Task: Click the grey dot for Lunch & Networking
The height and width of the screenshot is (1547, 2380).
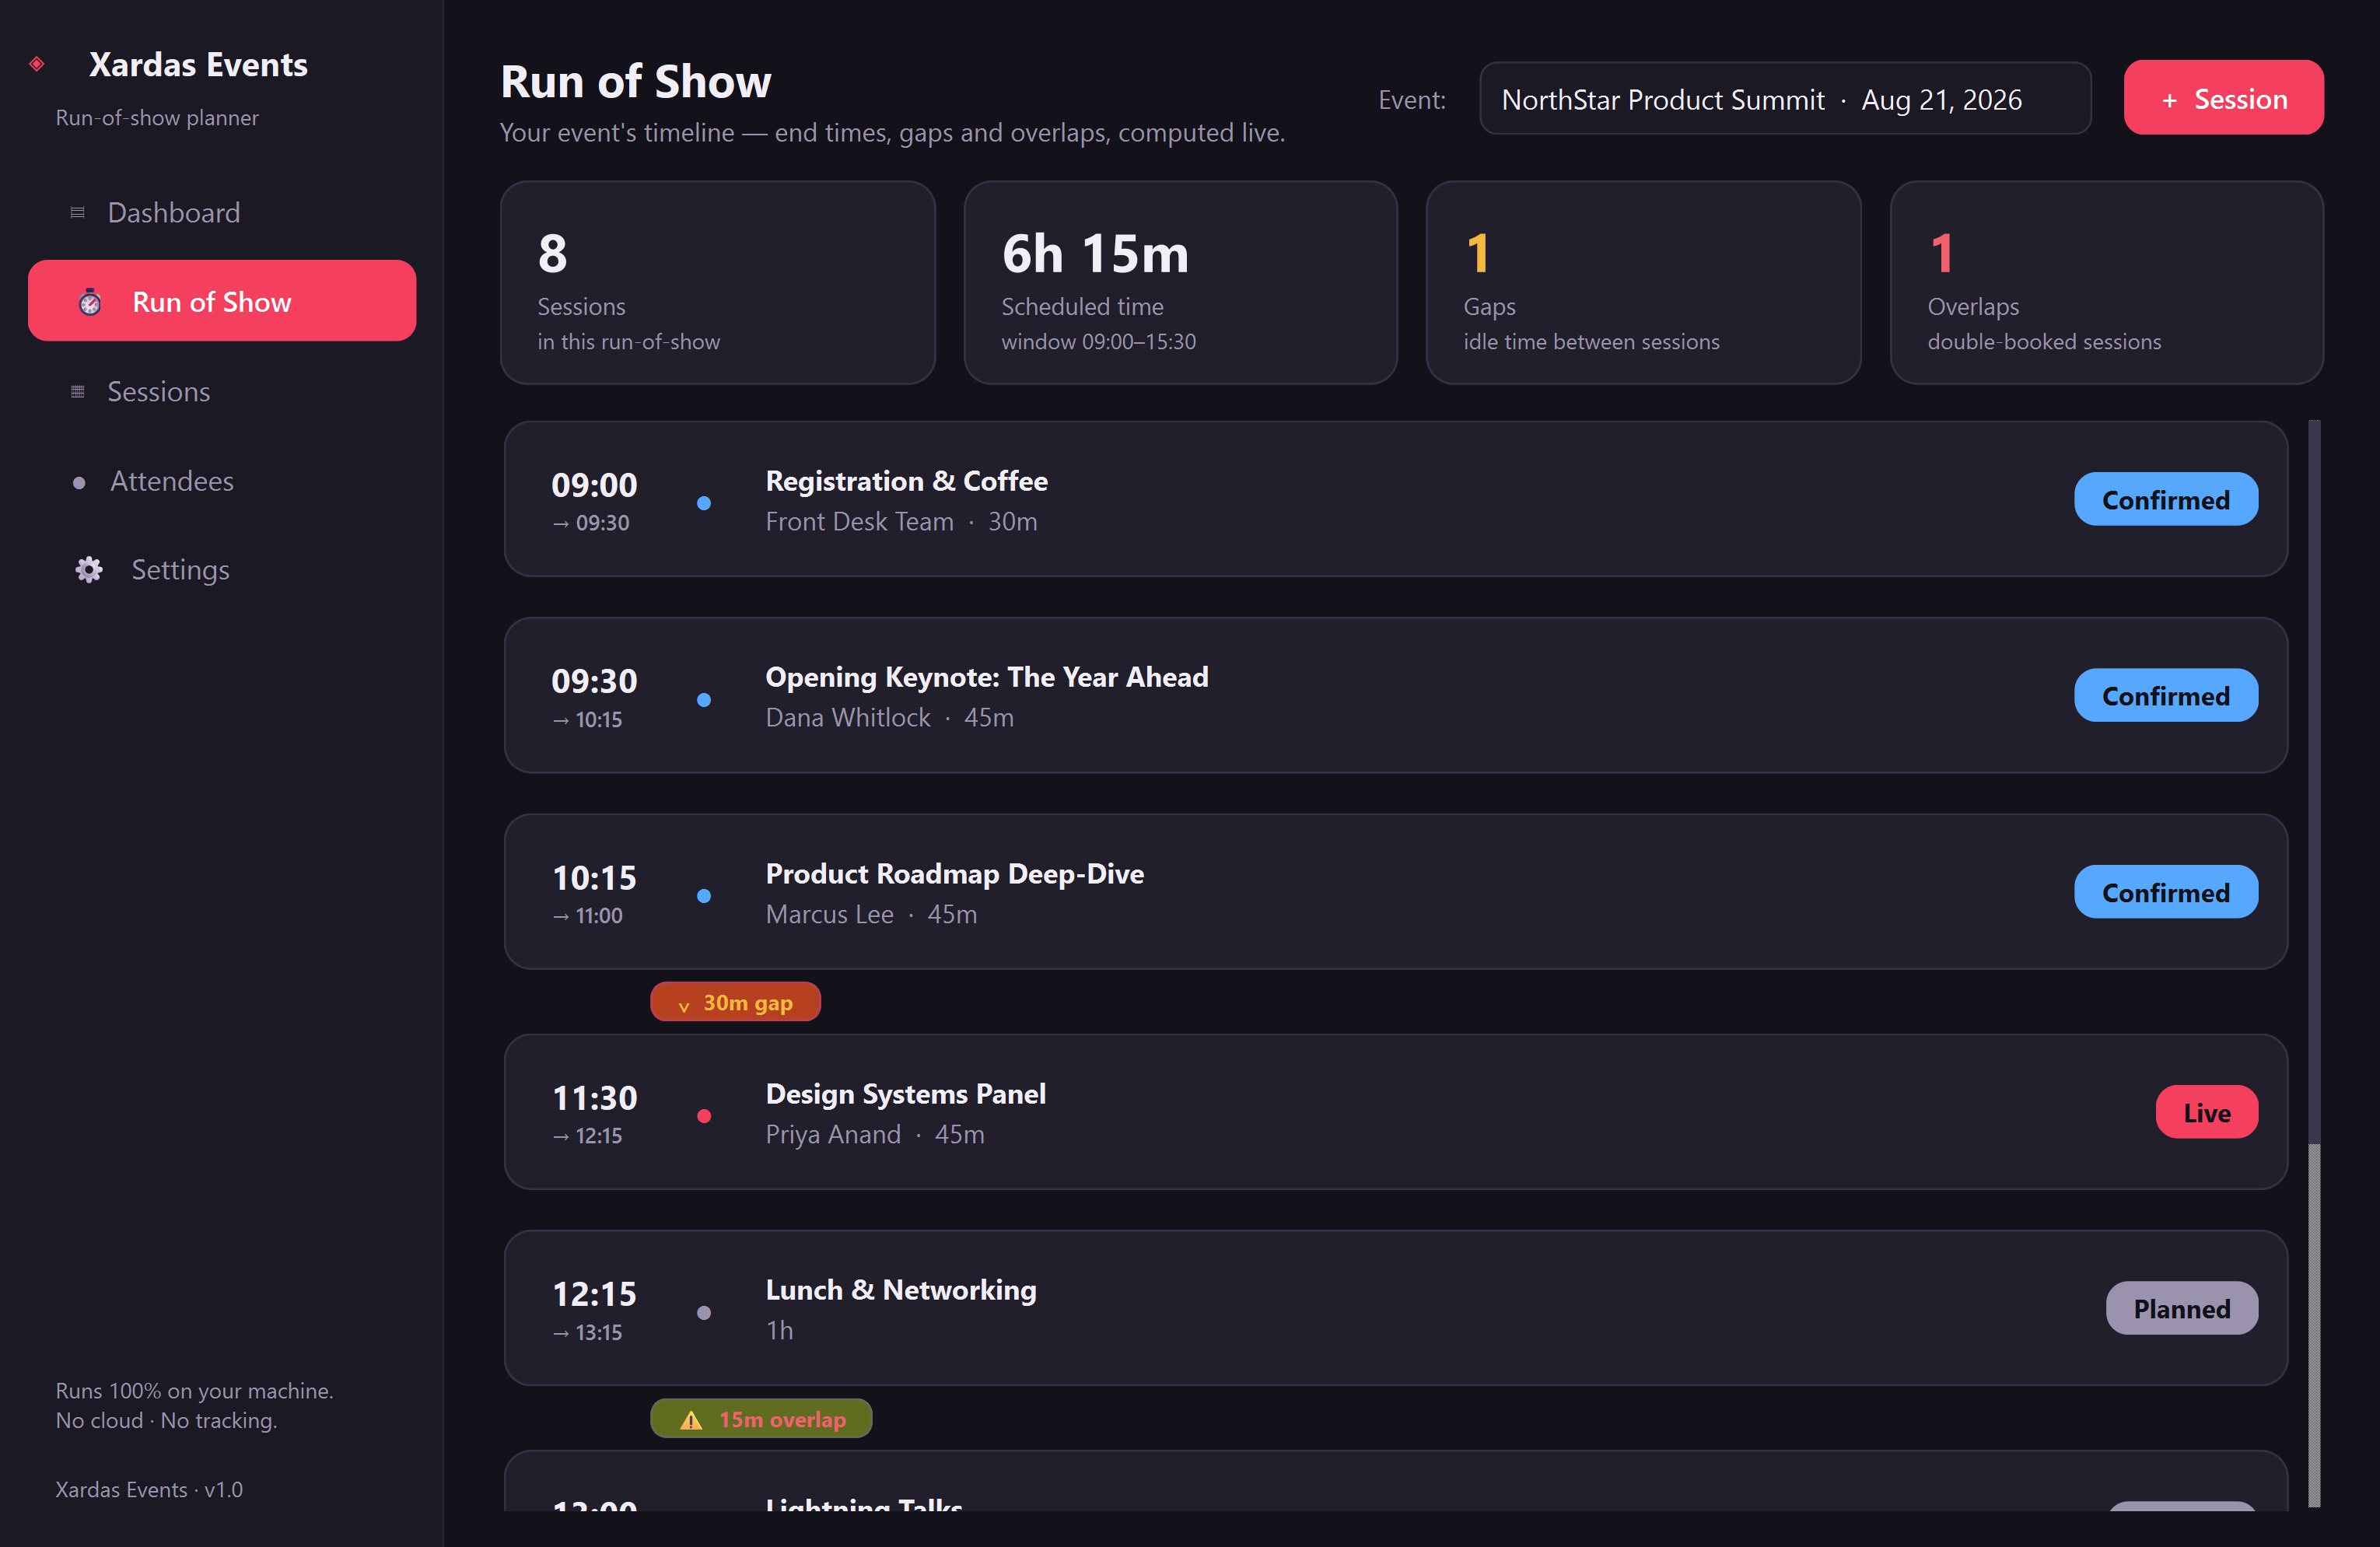Action: (704, 1313)
